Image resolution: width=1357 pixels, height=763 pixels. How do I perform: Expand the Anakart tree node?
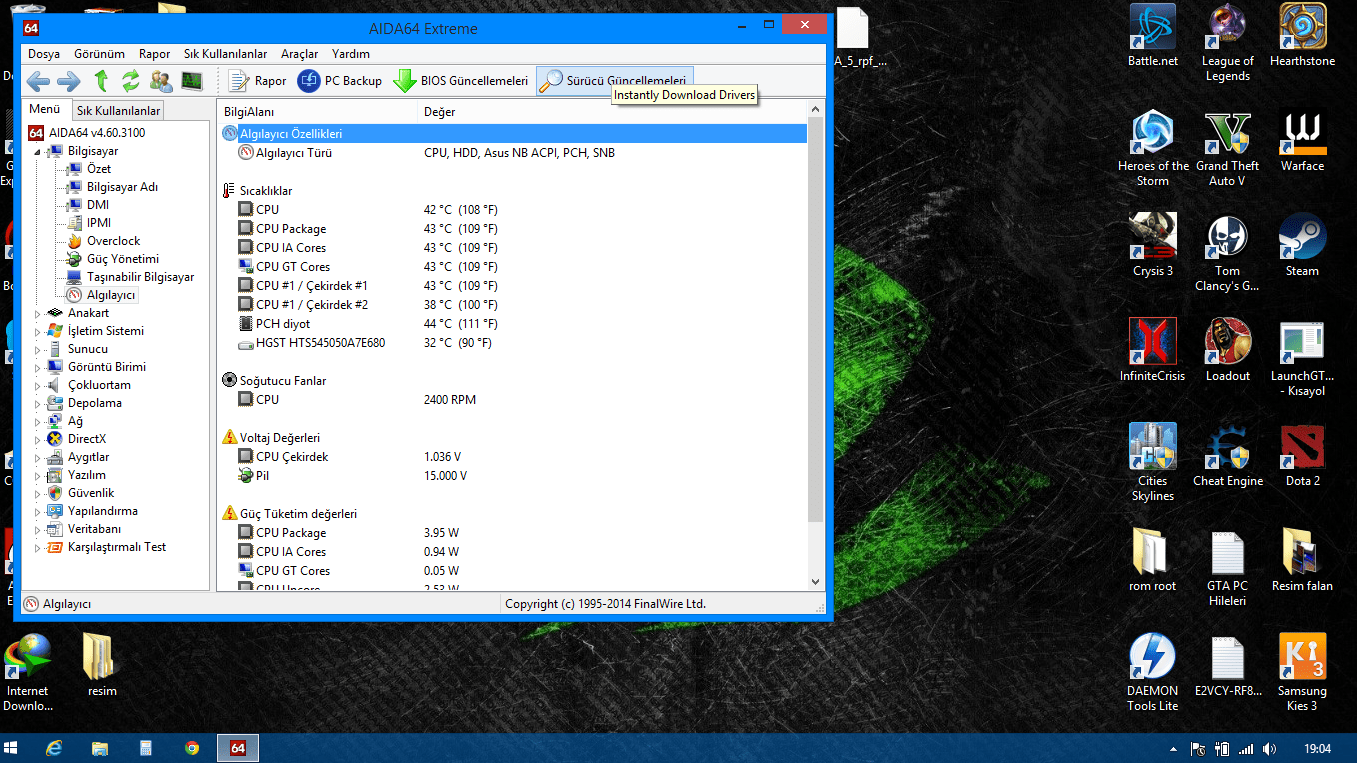pos(39,313)
